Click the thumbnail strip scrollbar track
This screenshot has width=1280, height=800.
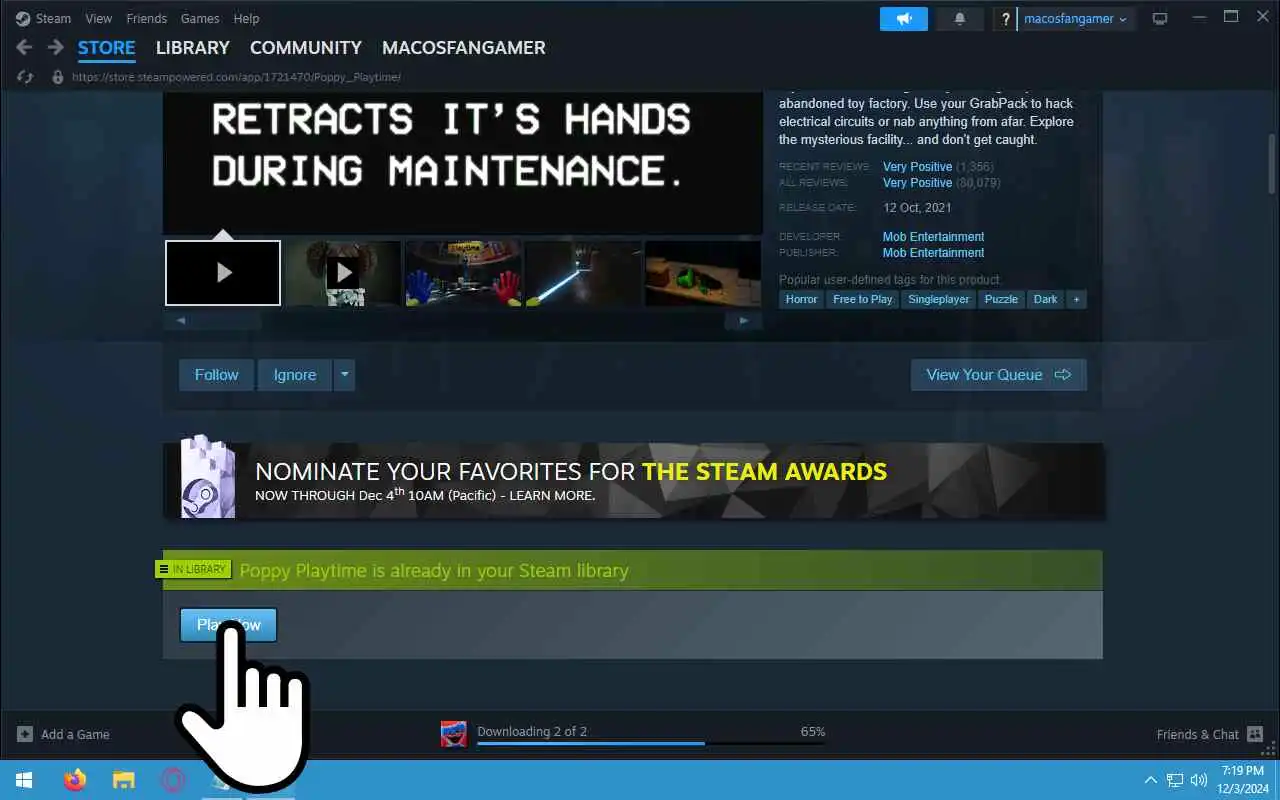(462, 321)
